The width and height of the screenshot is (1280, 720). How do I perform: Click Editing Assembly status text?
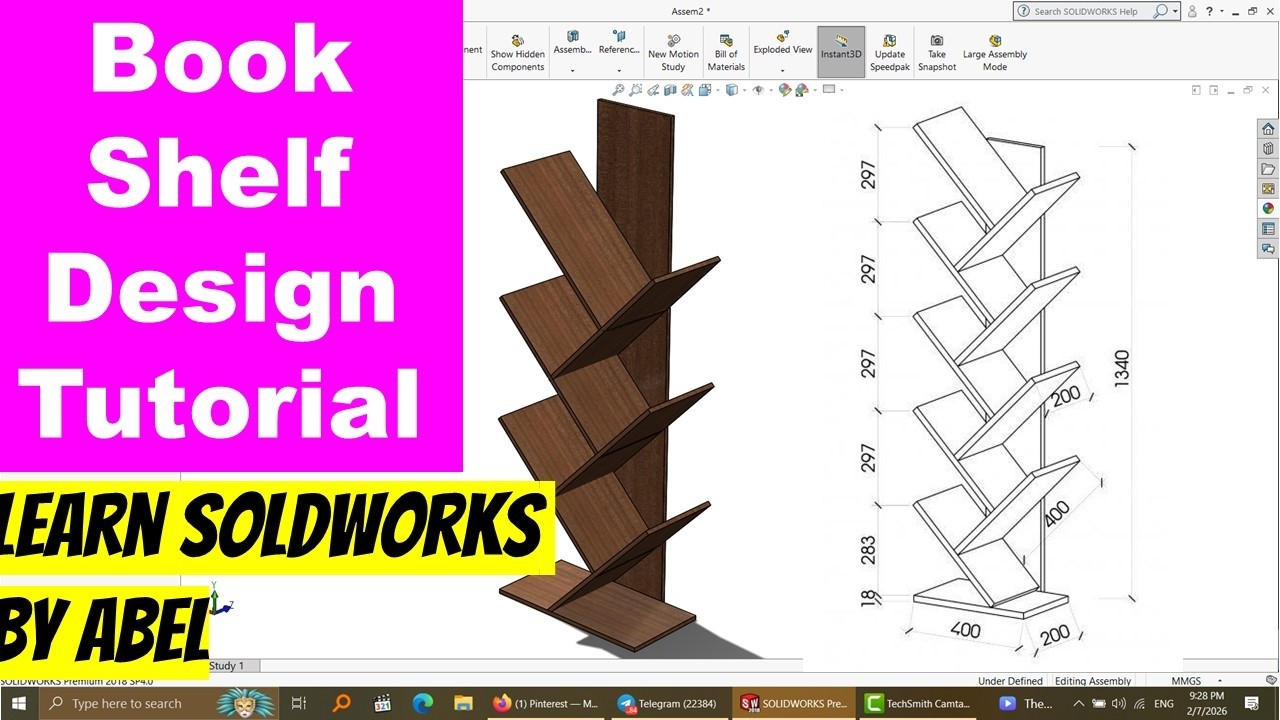click(1093, 681)
